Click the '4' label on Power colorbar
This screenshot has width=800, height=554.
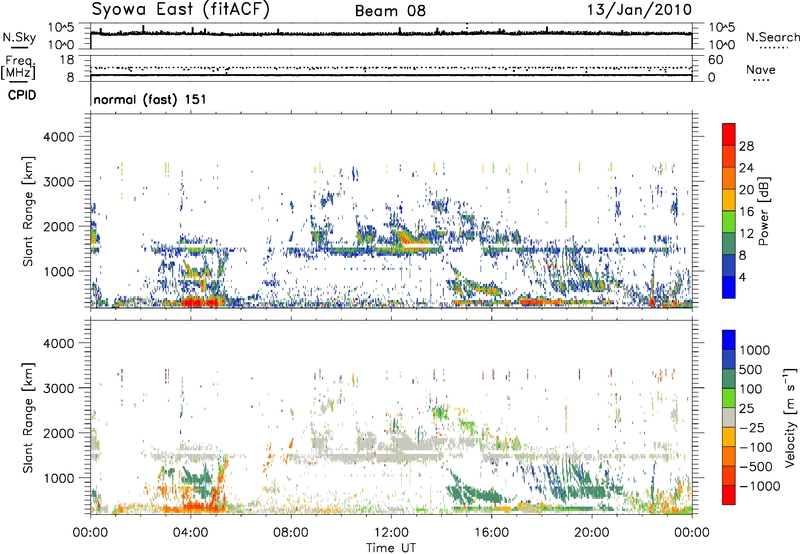point(742,278)
